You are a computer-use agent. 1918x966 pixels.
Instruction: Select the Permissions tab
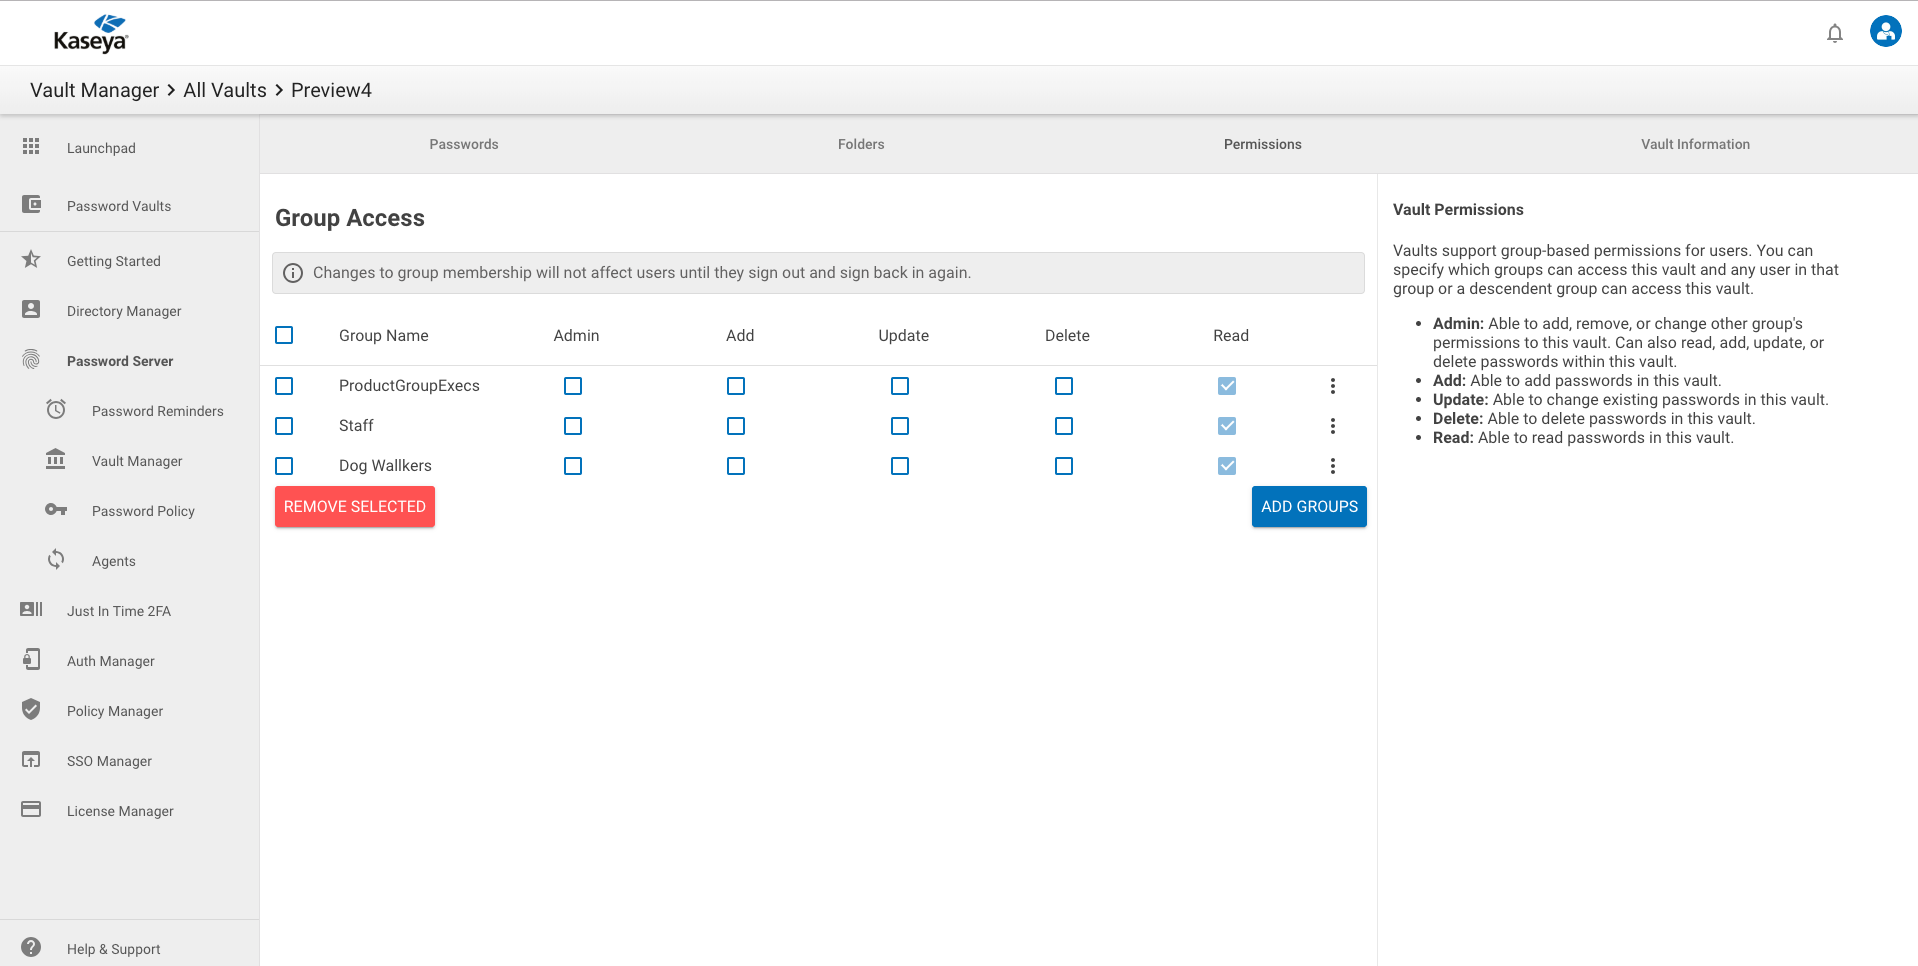1263,144
